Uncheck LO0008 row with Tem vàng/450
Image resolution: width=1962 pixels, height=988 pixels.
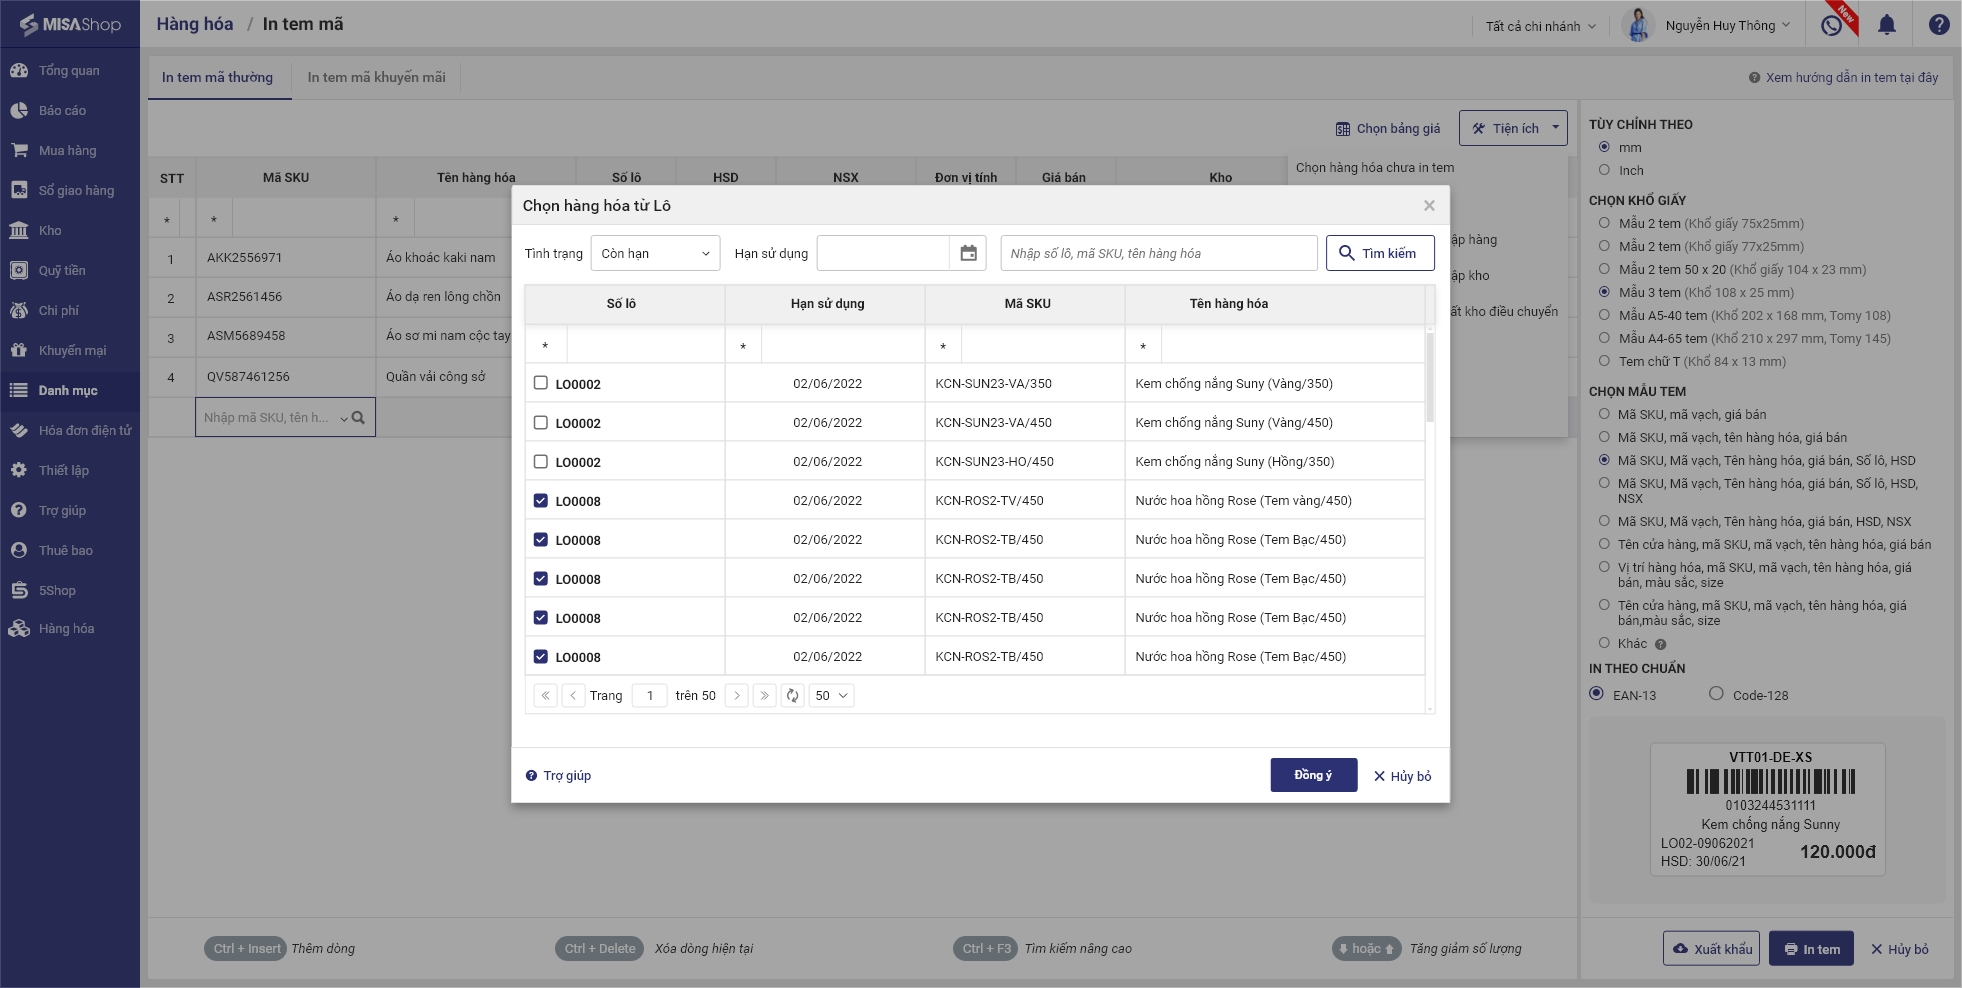tap(541, 501)
